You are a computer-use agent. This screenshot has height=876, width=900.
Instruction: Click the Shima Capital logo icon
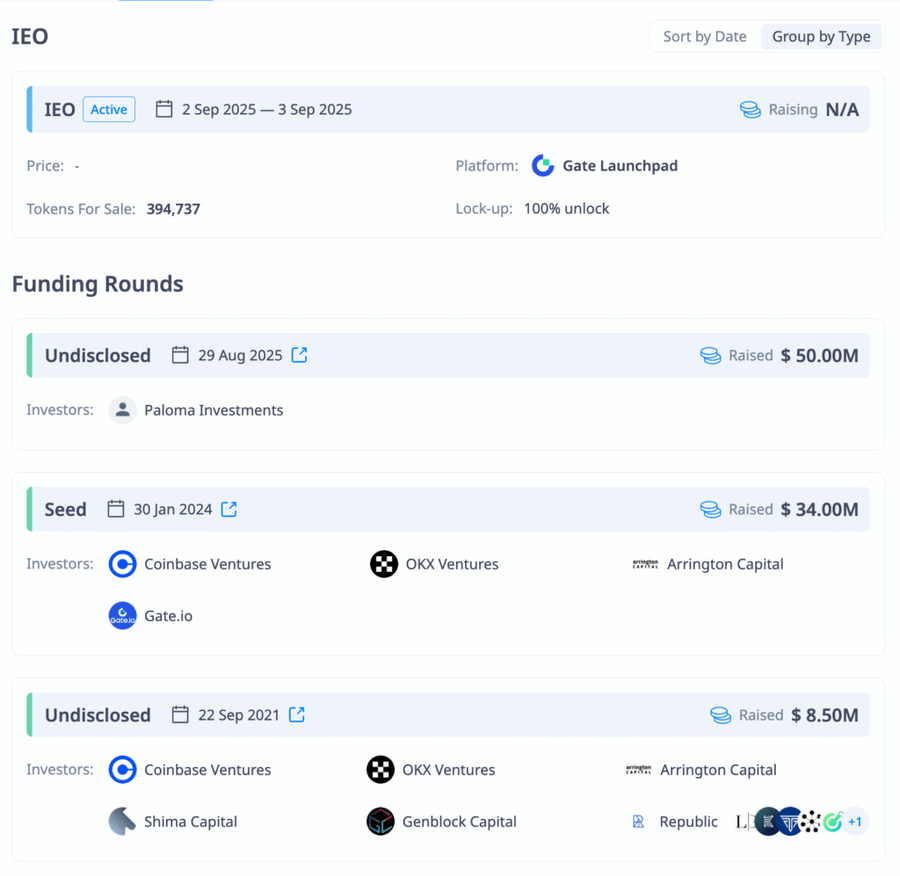122,821
